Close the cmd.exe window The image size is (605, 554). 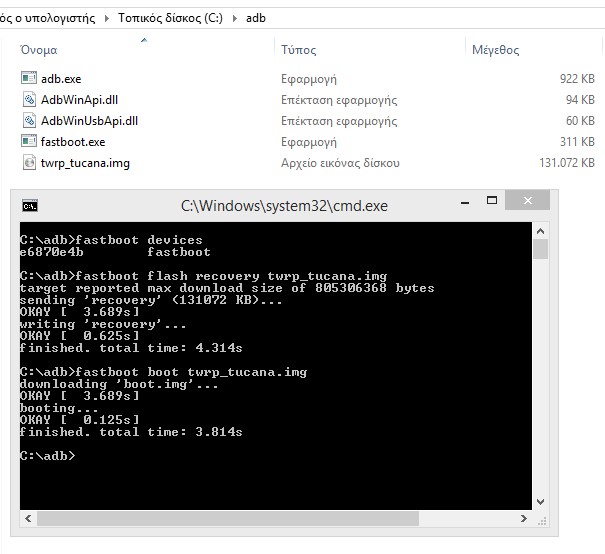pyautogui.click(x=527, y=200)
